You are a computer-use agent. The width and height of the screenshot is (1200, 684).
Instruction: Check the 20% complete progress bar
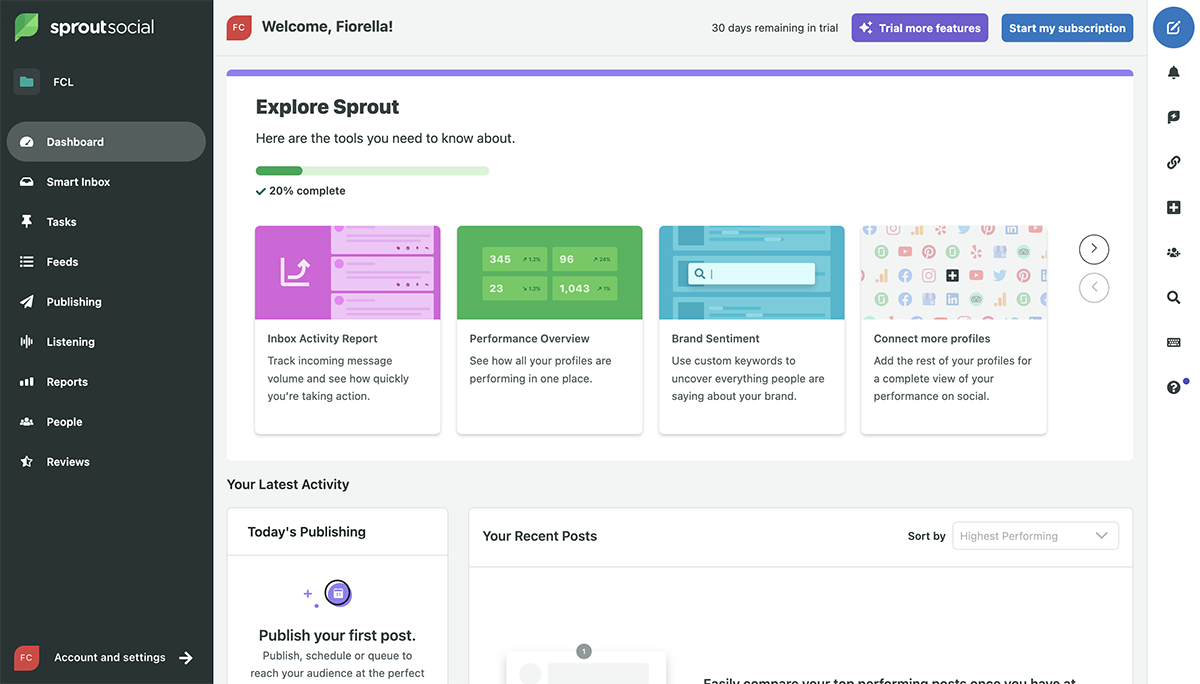click(x=372, y=170)
